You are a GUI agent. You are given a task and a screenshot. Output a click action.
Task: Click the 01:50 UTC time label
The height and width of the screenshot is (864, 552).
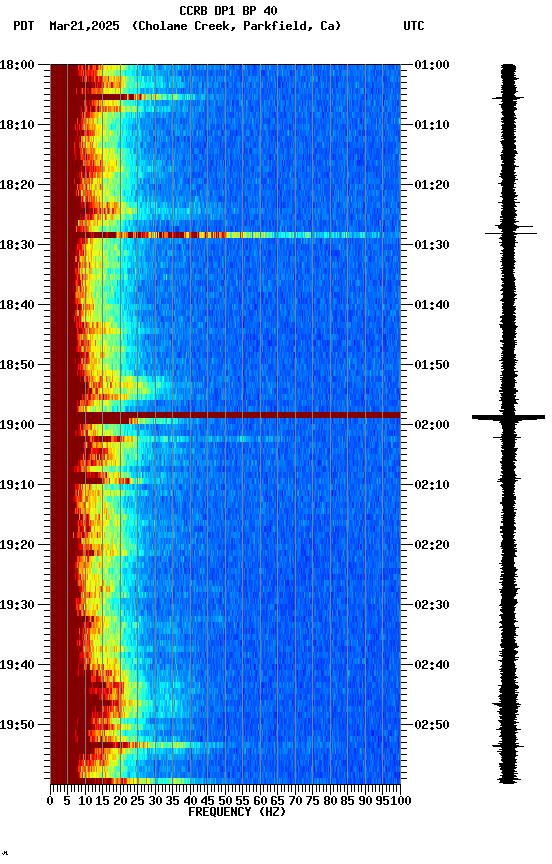pos(432,365)
